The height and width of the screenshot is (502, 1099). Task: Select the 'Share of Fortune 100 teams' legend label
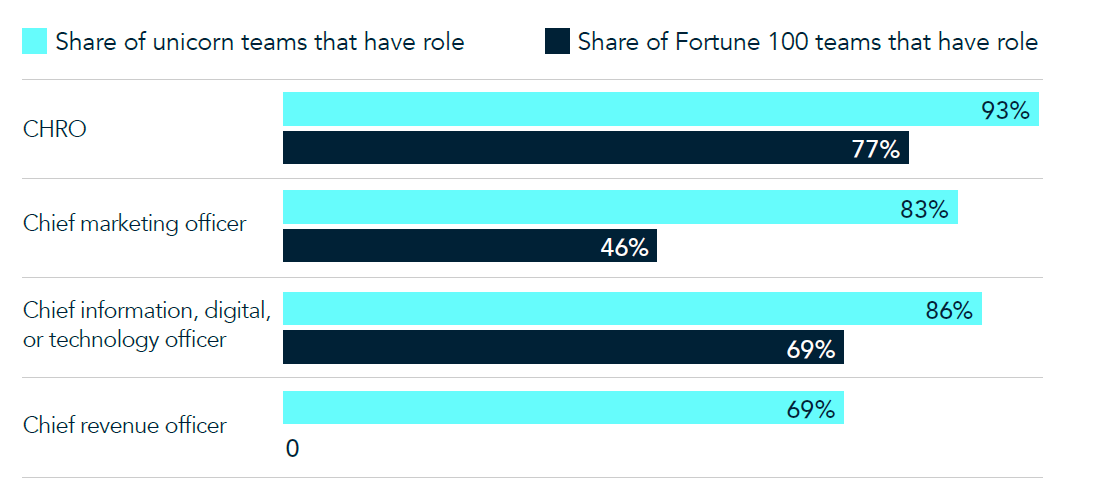point(807,41)
